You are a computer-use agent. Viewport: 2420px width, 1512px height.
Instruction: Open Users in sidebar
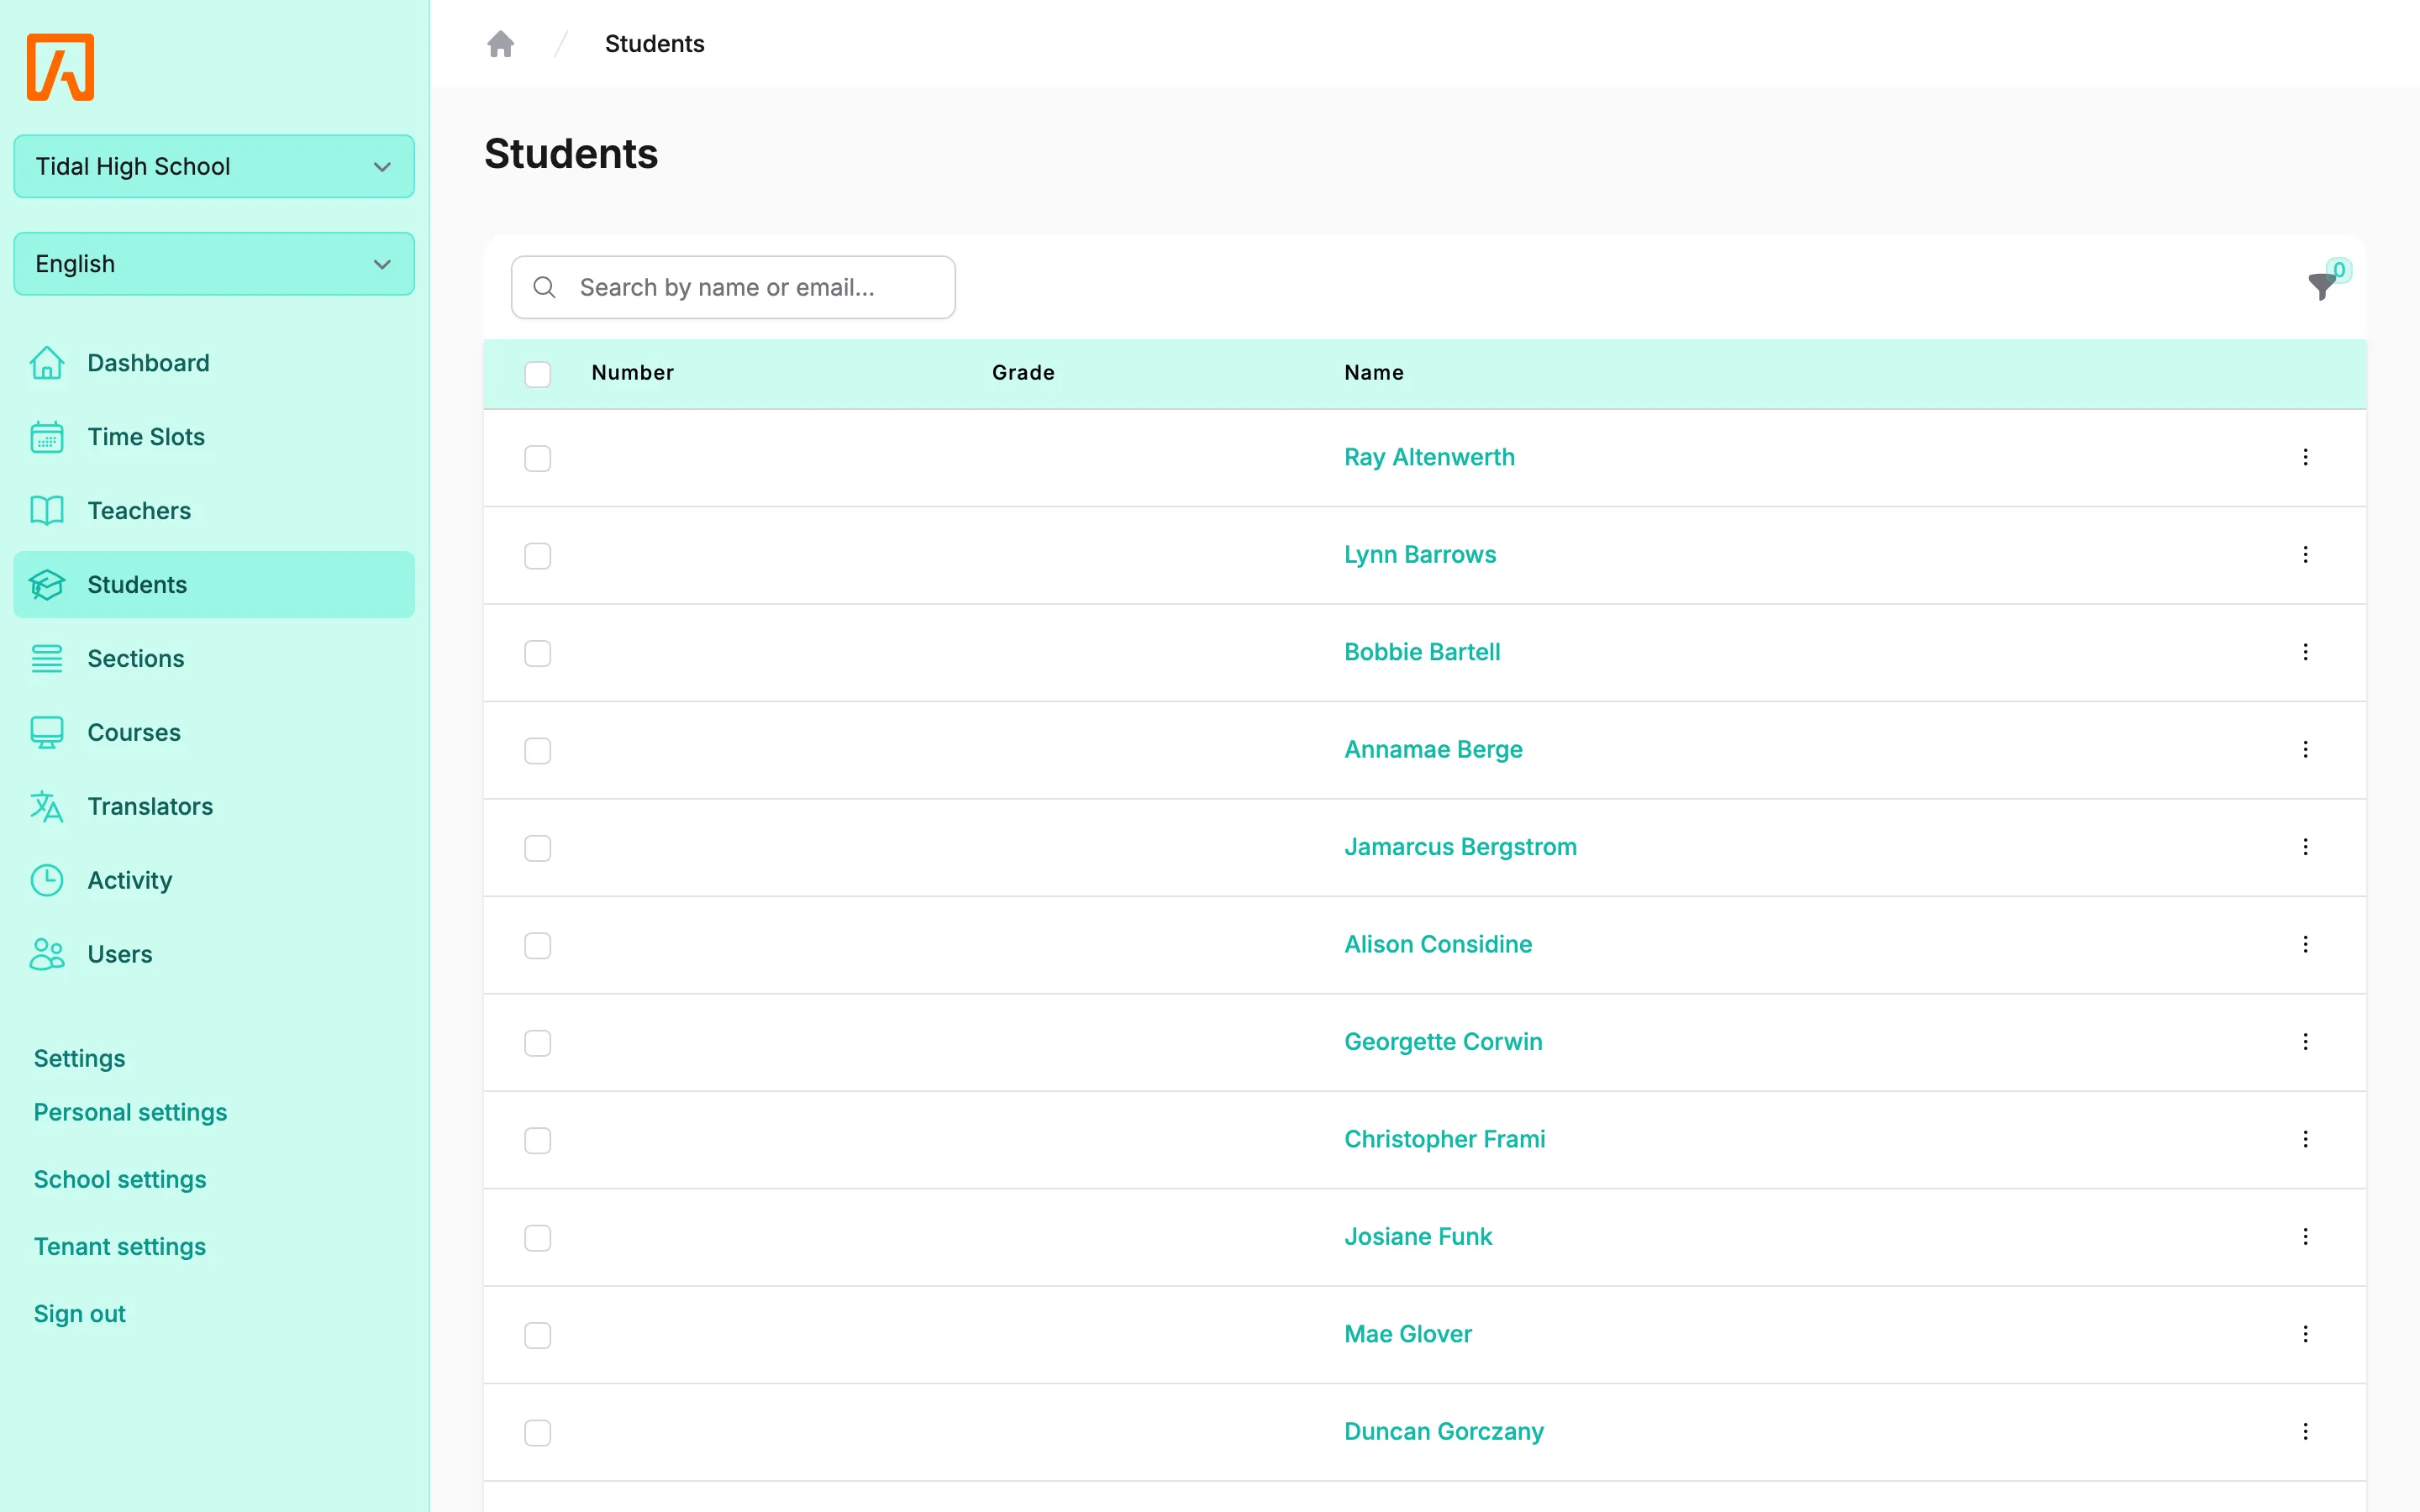(x=214, y=955)
